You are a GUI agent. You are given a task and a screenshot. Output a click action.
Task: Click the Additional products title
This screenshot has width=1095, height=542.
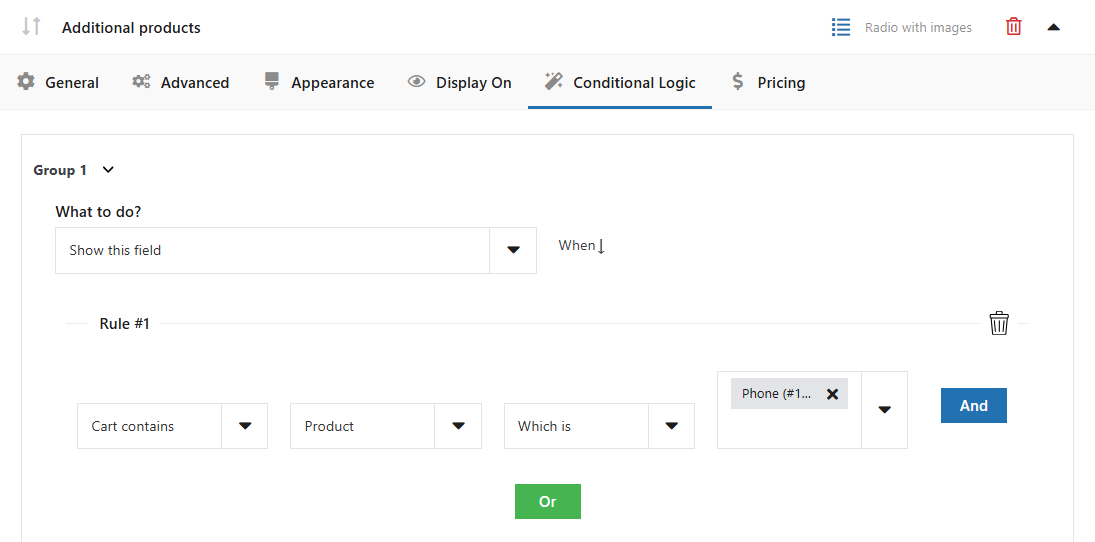[x=131, y=28]
